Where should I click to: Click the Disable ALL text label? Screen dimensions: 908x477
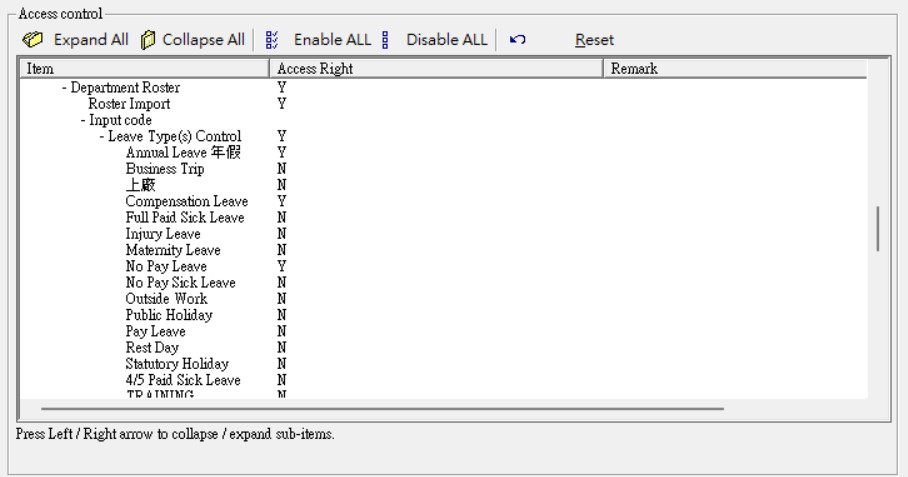click(x=446, y=40)
